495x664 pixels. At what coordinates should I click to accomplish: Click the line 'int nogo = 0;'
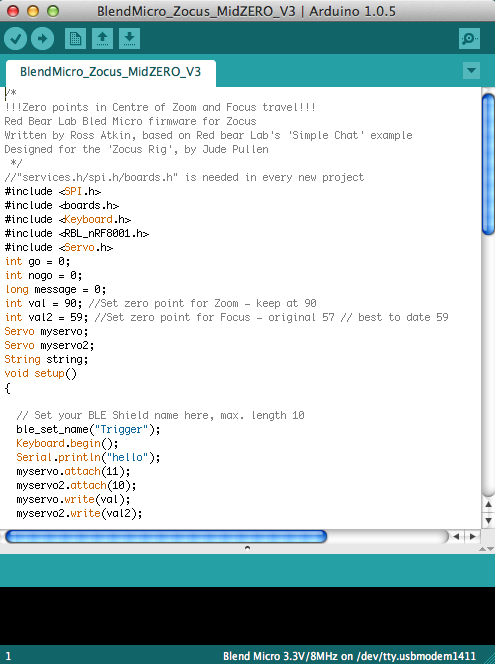point(43,275)
